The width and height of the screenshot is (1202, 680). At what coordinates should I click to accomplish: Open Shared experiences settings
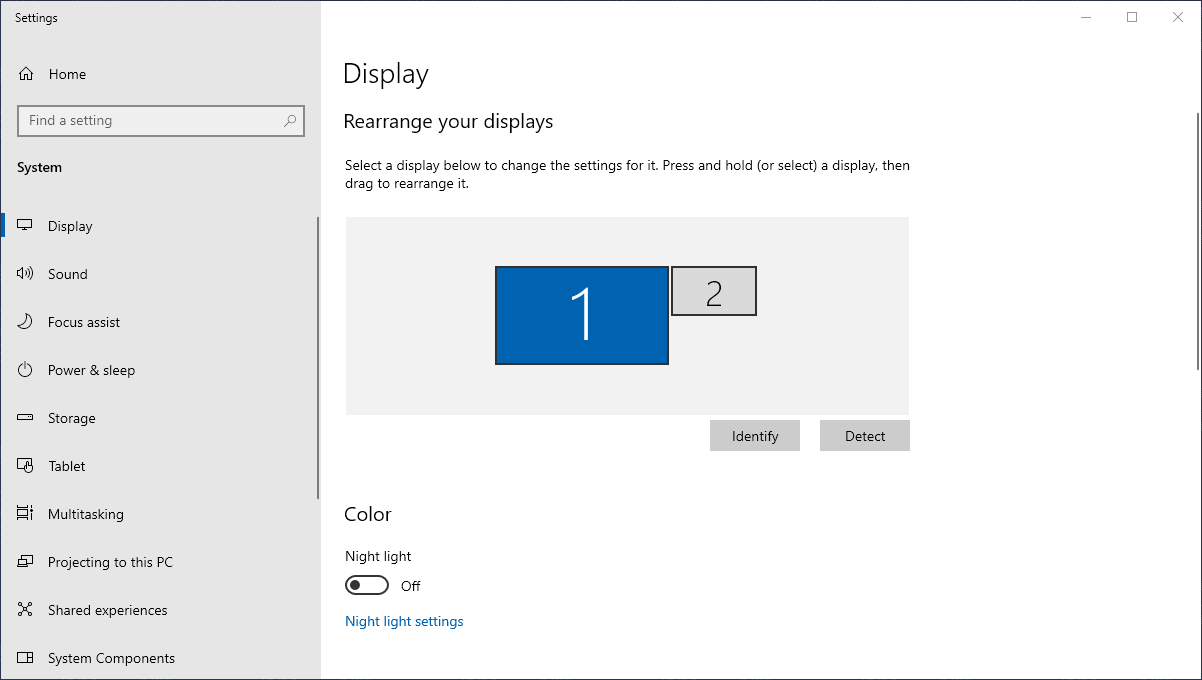point(107,610)
